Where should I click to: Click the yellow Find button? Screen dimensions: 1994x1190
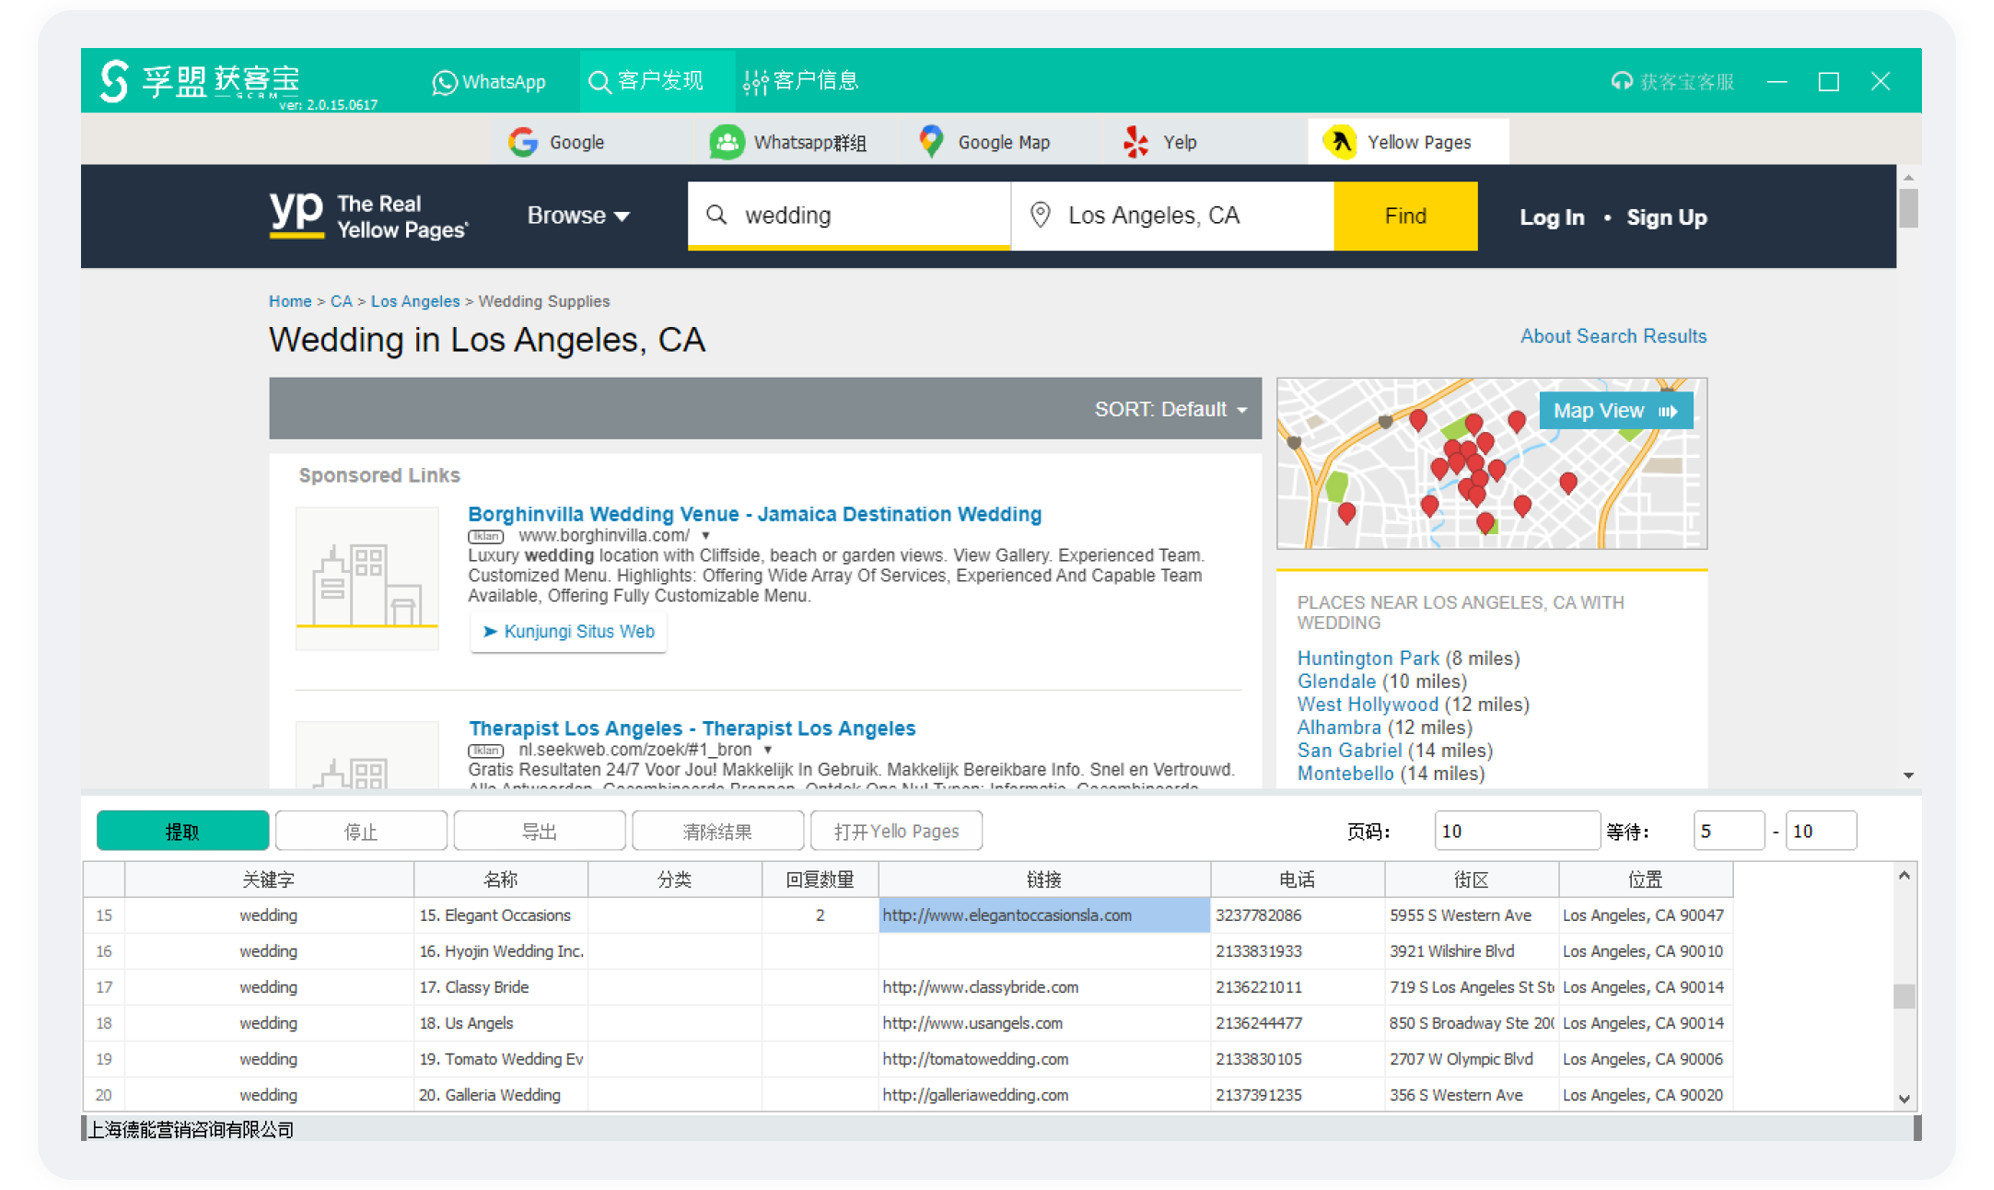(1404, 216)
